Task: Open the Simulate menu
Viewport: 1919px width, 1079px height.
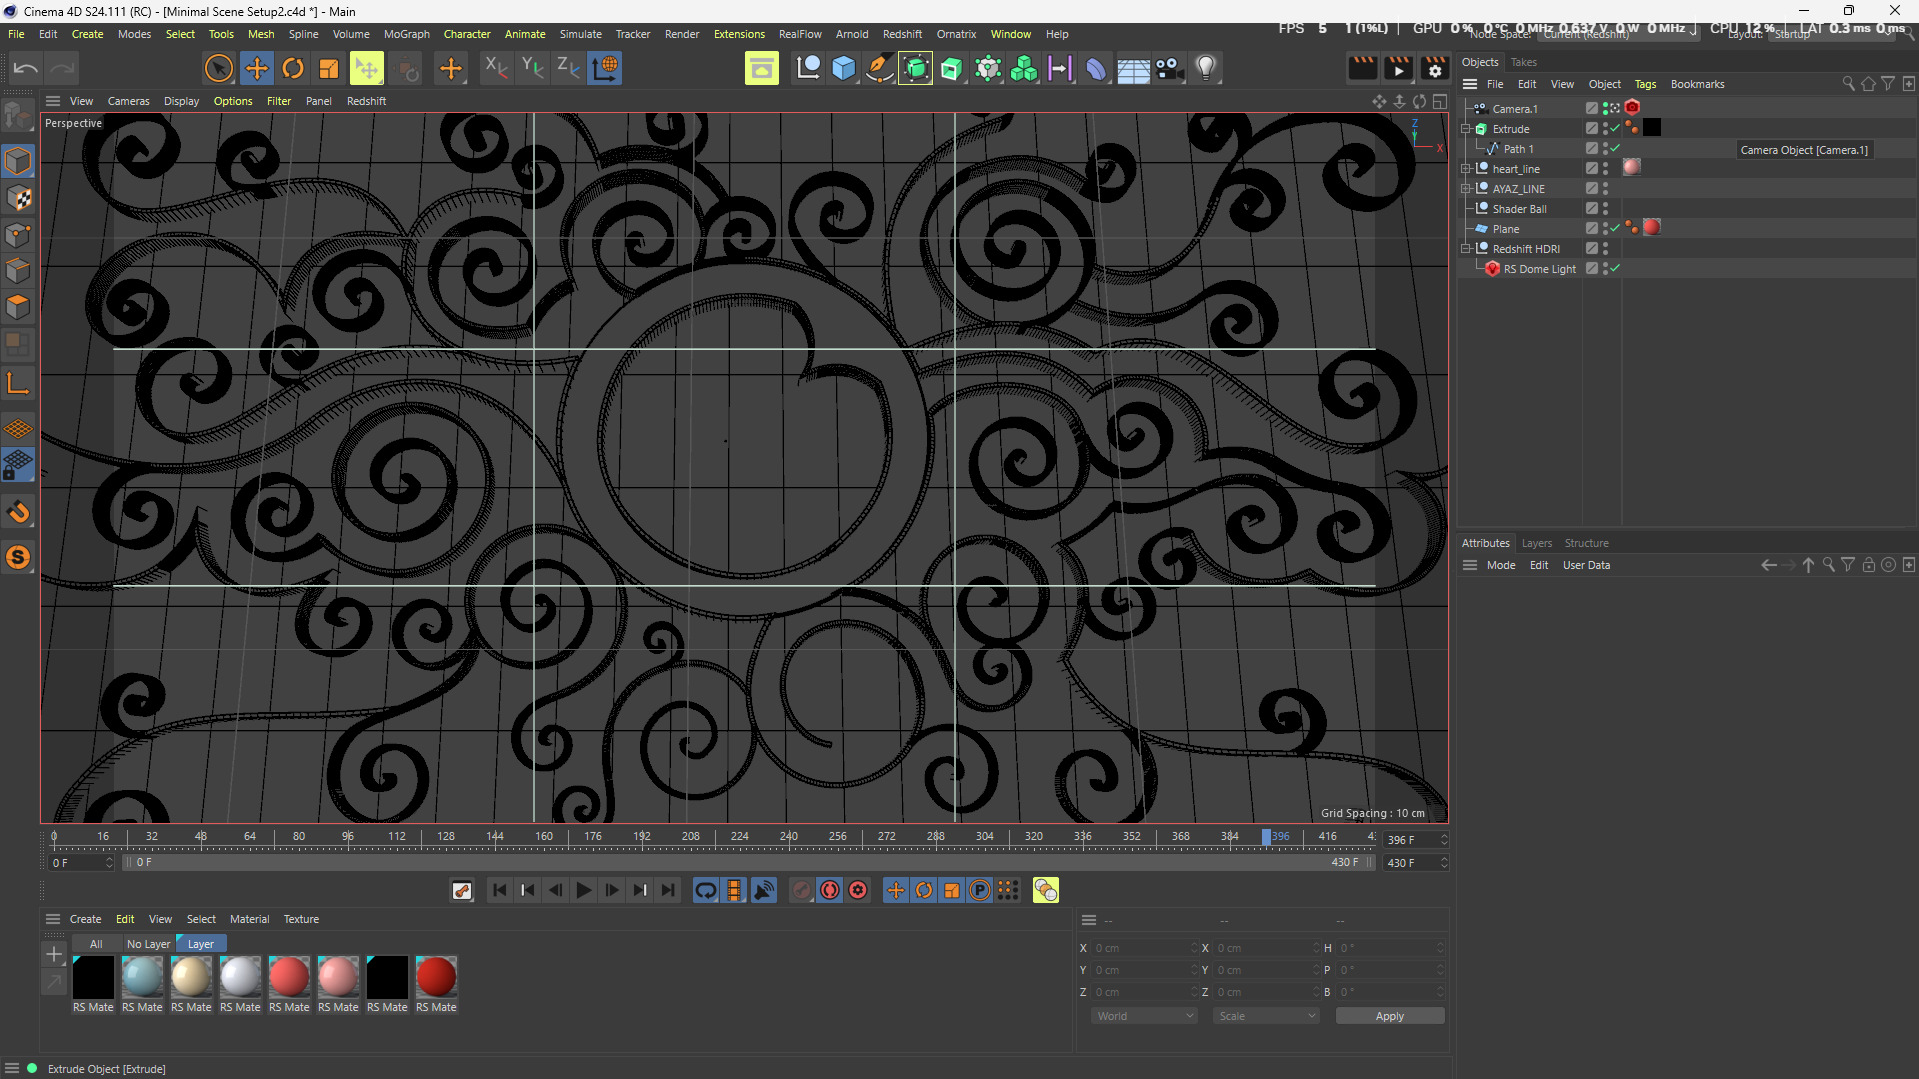Action: click(580, 34)
